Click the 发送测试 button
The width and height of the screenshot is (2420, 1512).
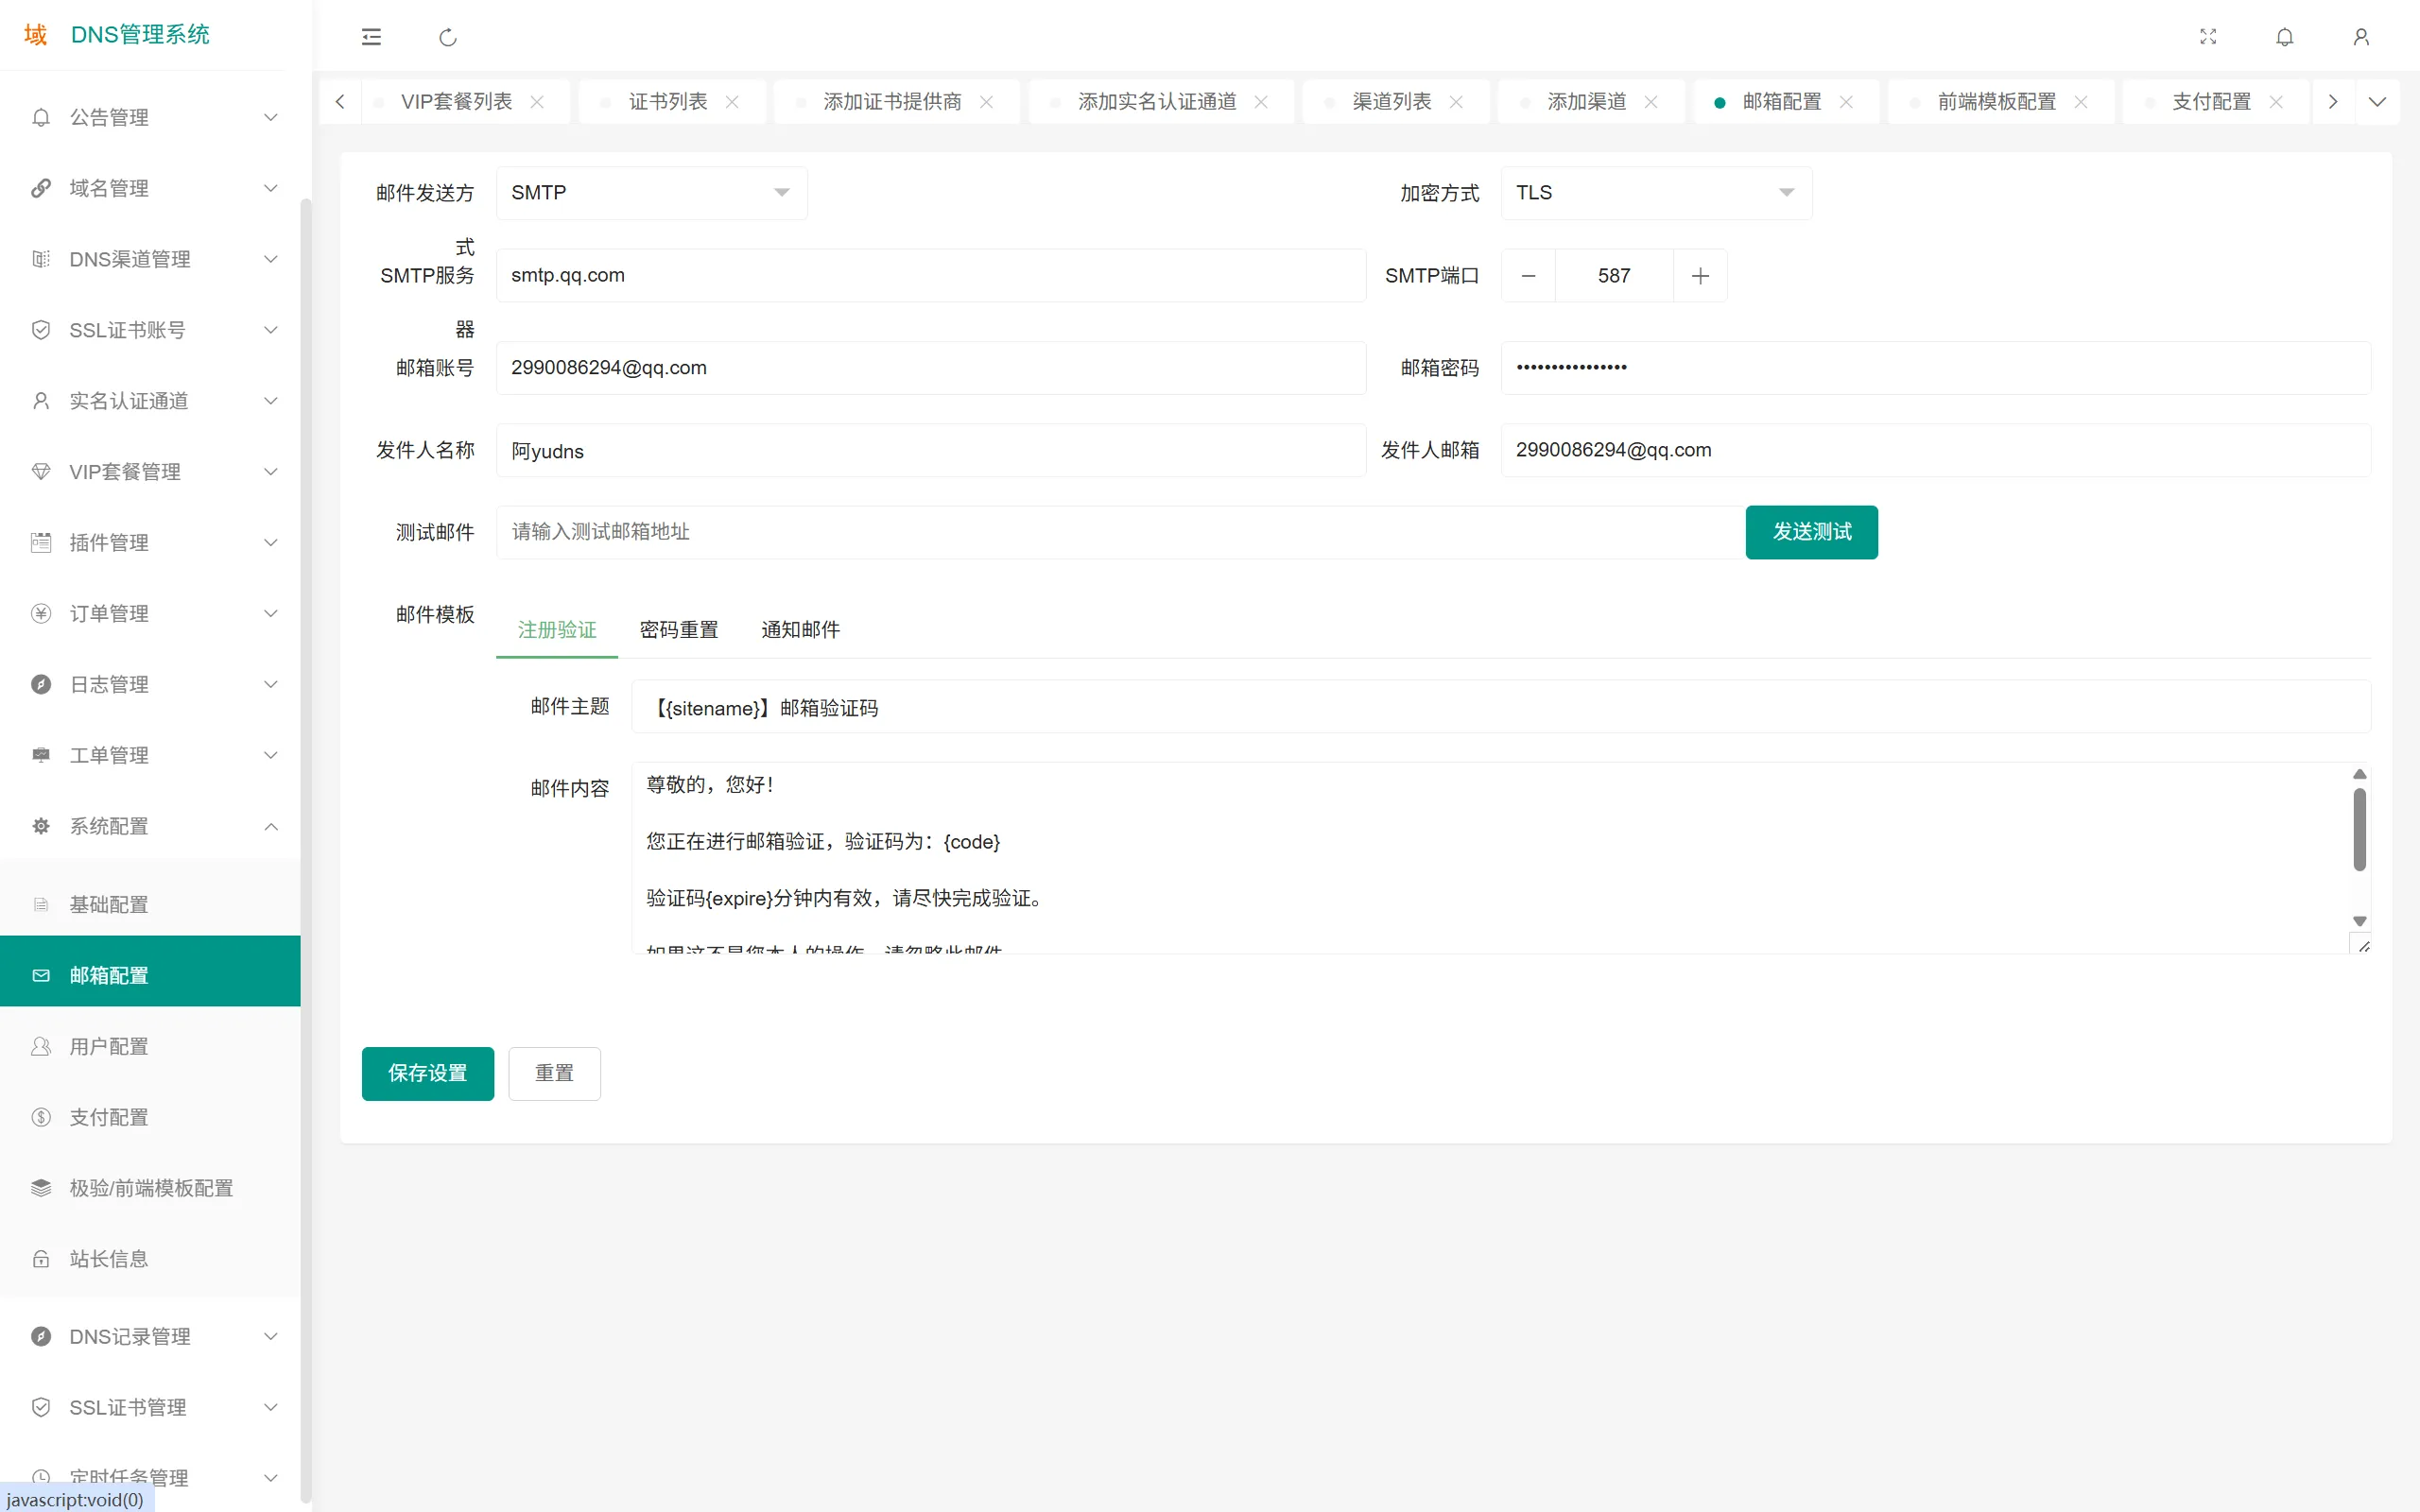click(x=1811, y=532)
